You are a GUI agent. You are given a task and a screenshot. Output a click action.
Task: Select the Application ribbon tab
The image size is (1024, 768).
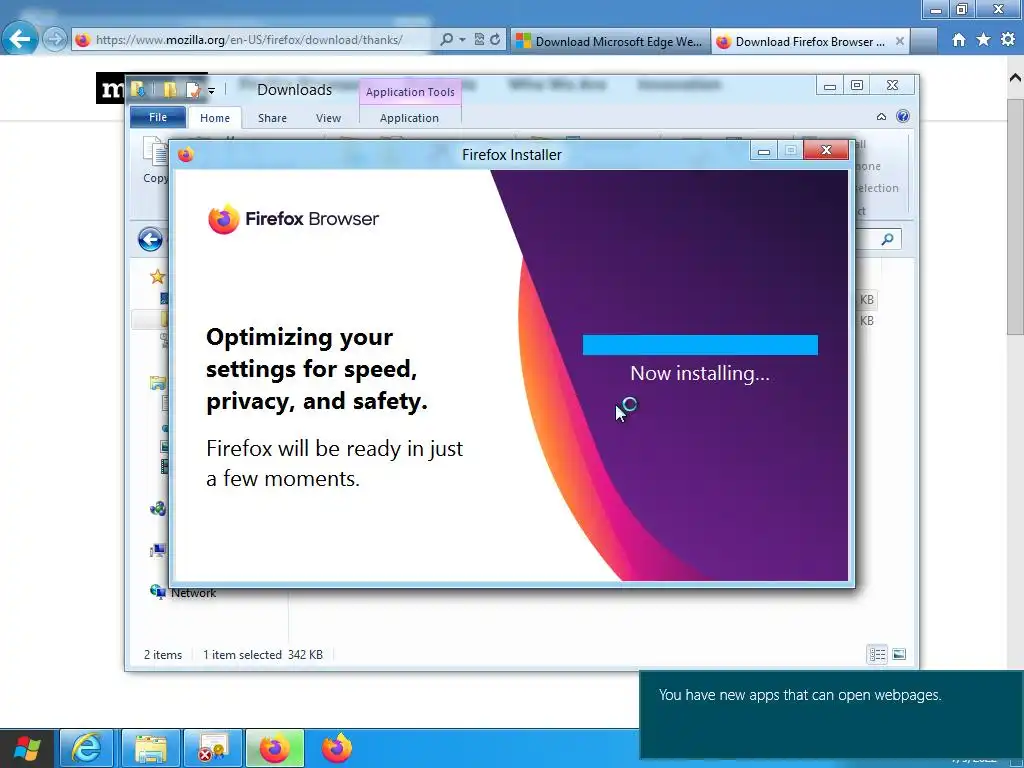point(409,118)
